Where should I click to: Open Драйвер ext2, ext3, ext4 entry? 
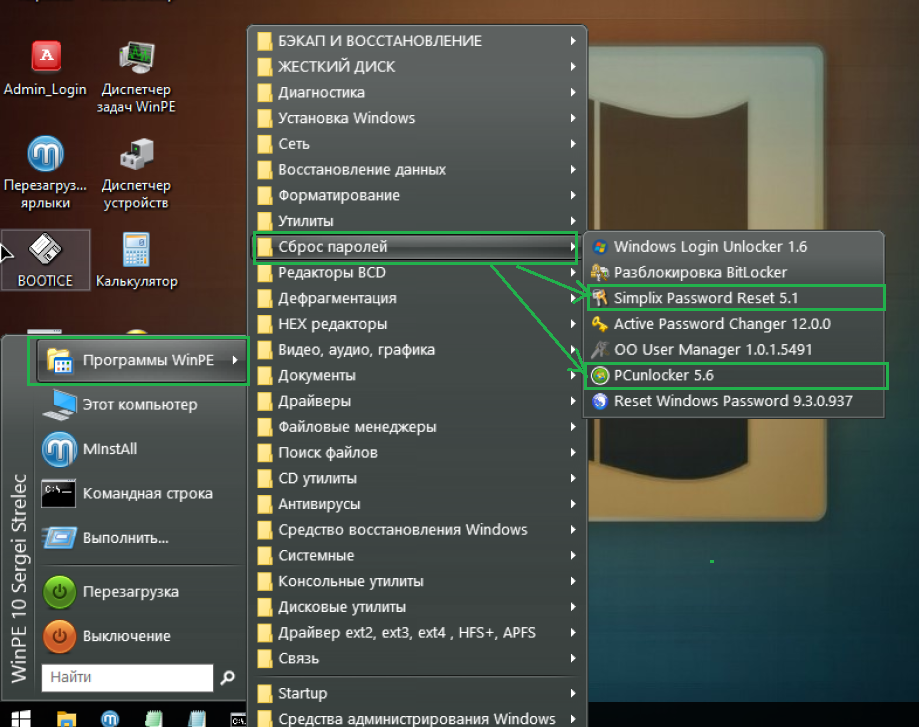[x=417, y=634]
